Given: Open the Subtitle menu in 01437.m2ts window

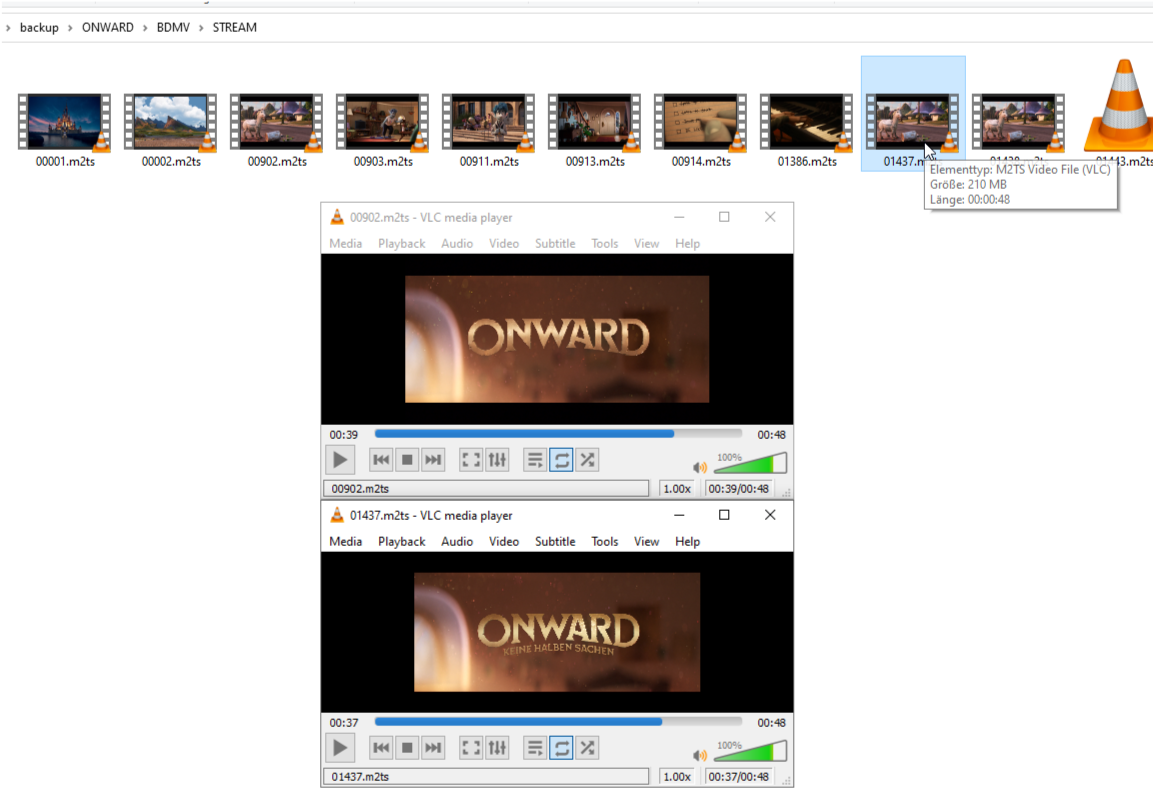Looking at the screenshot, I should pos(555,541).
